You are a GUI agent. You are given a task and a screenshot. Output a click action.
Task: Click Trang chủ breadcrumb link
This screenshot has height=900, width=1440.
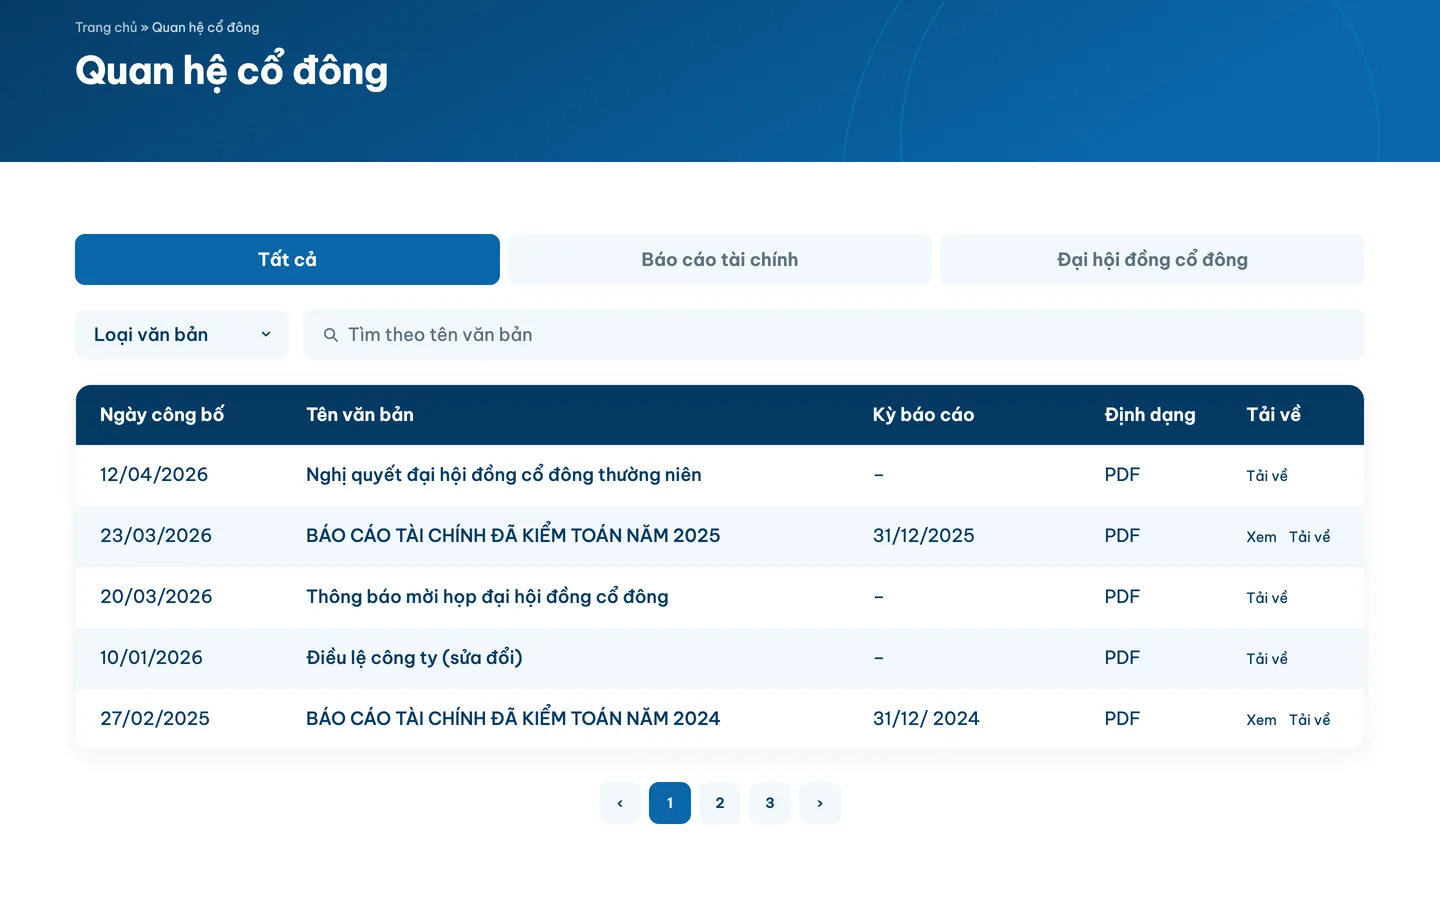[106, 28]
